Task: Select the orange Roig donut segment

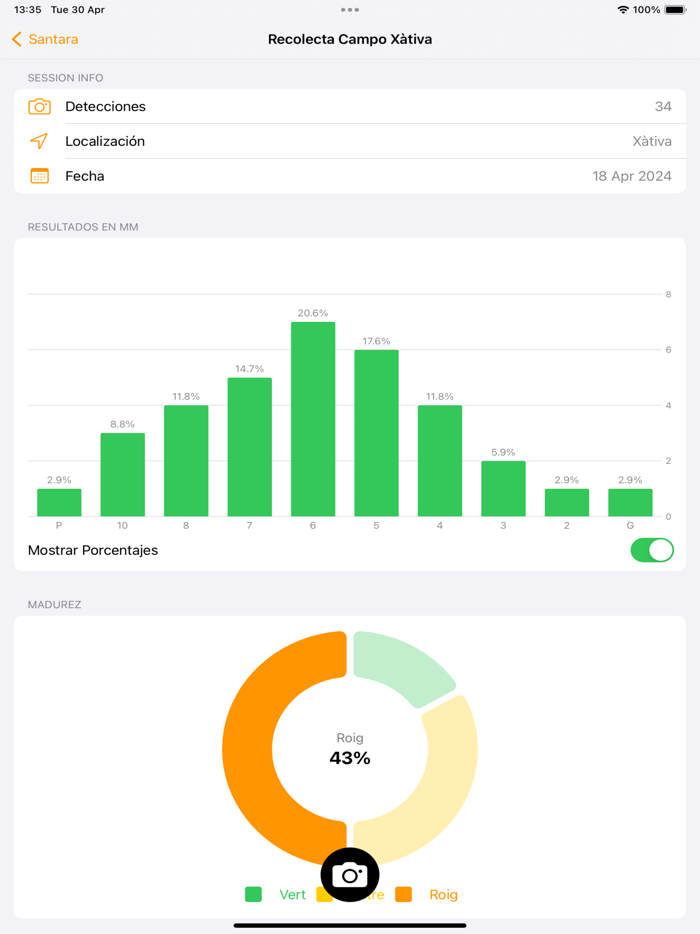Action: (247, 749)
